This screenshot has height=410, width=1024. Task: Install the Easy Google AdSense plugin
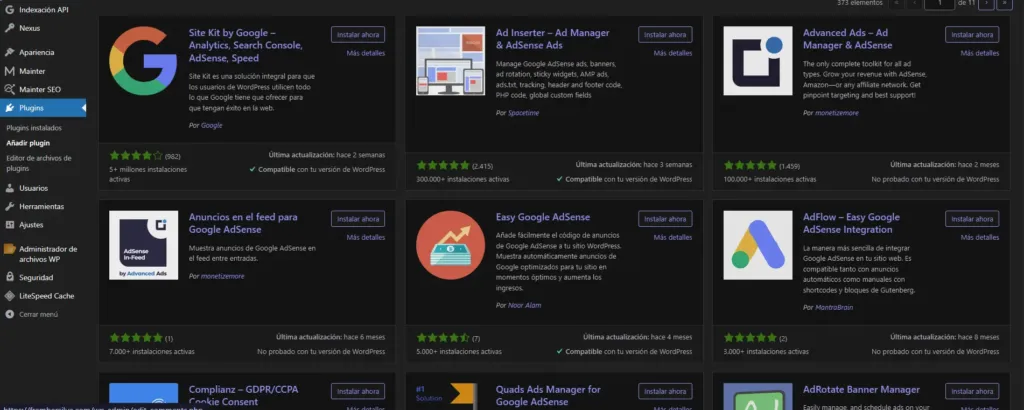(x=664, y=219)
